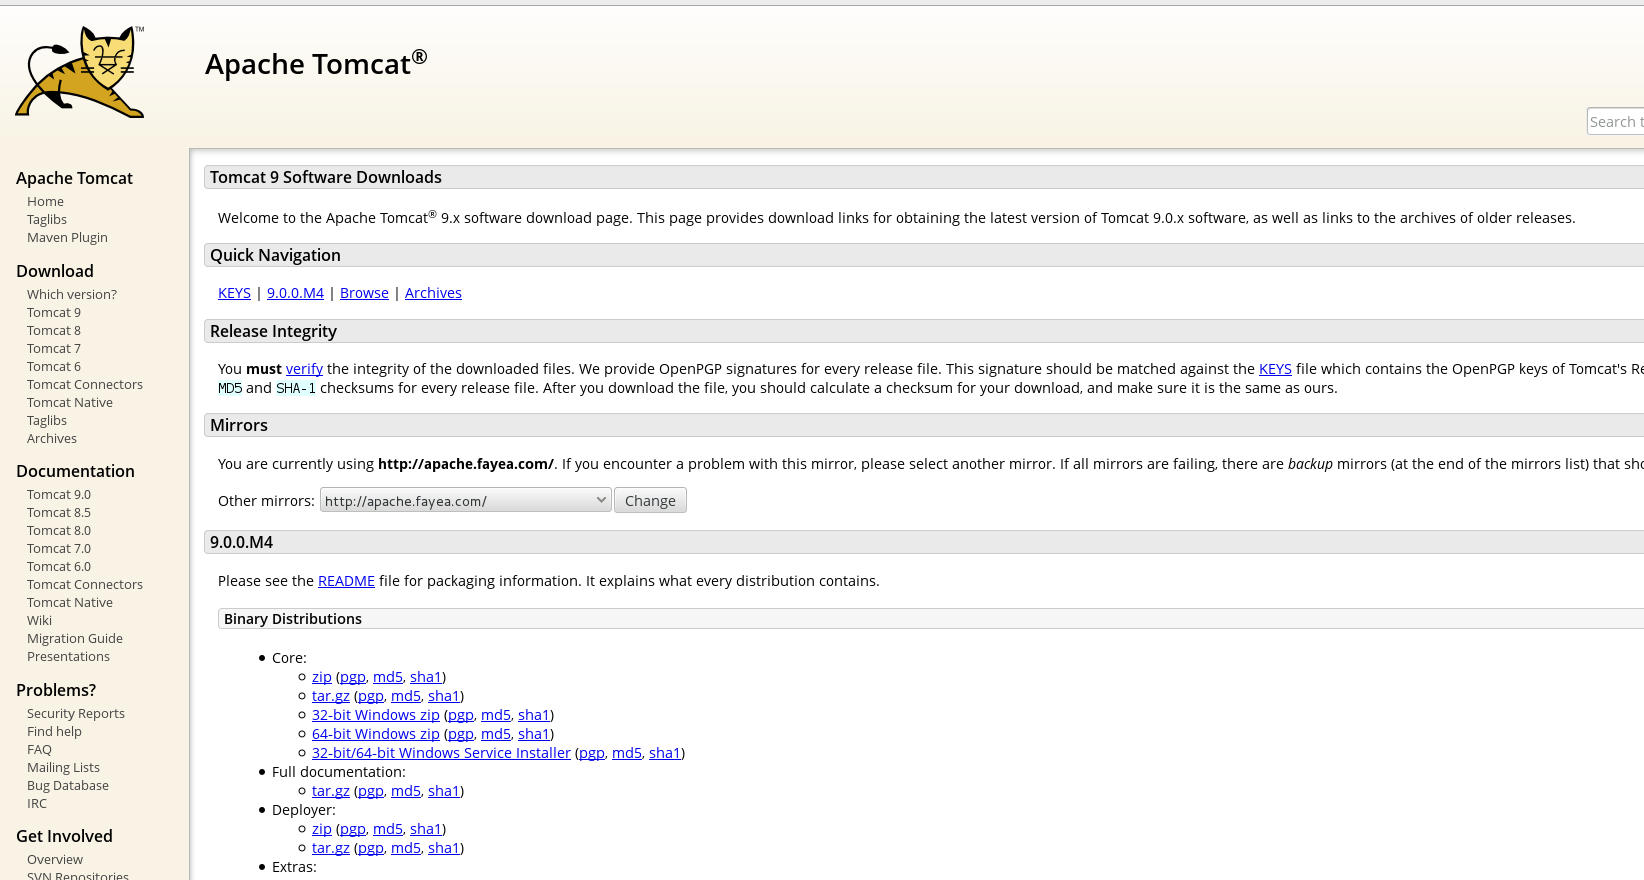This screenshot has height=880, width=1644.
Task: Download the Deployer tar.gz
Action: (330, 848)
